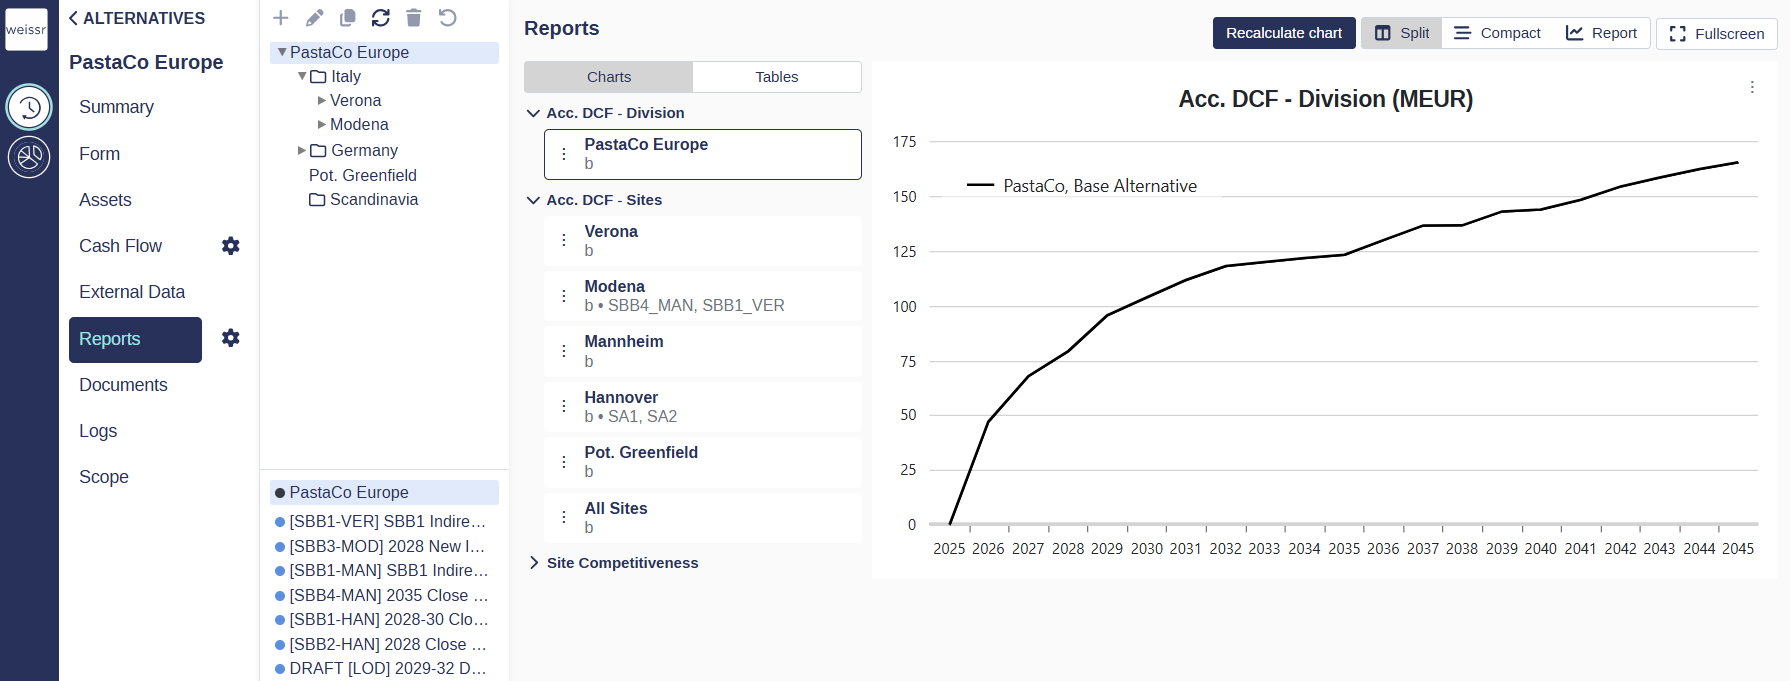Open Modena chart card menu dots
Image resolution: width=1790 pixels, height=681 pixels.
(564, 296)
